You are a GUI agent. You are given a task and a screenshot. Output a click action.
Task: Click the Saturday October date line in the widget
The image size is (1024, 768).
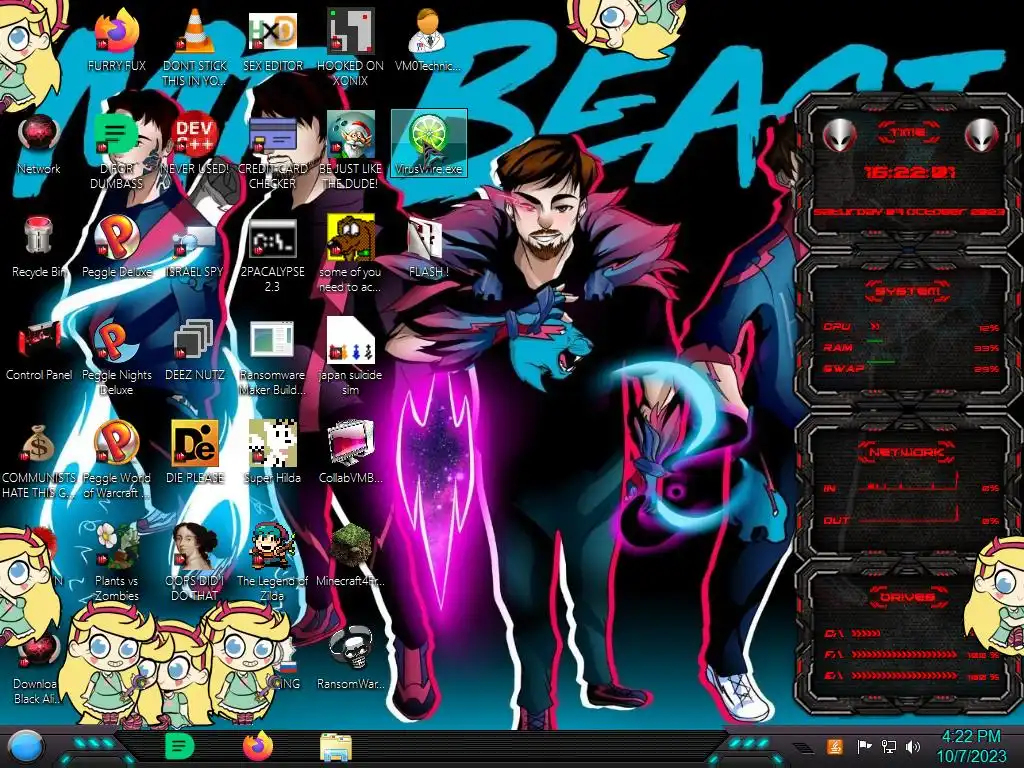[x=909, y=212]
